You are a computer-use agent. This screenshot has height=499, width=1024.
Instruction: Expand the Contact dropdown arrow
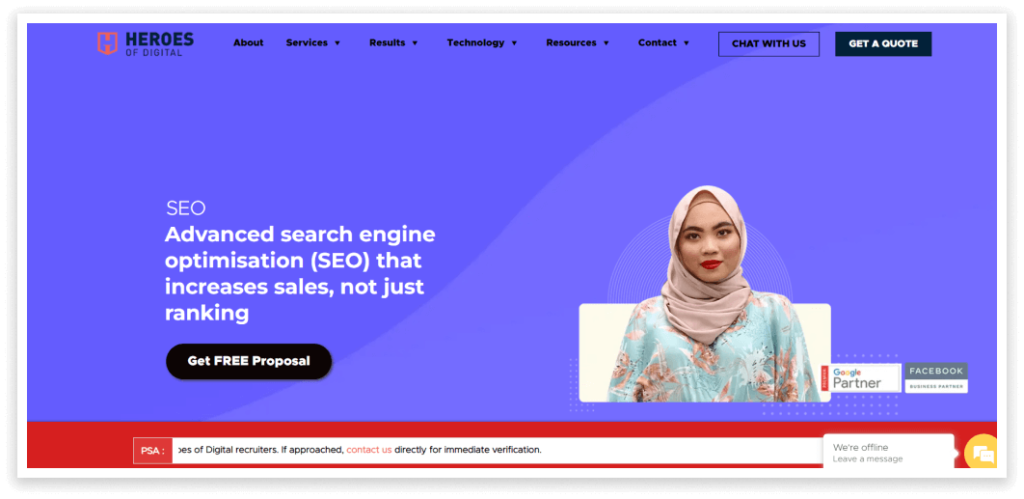click(x=686, y=43)
